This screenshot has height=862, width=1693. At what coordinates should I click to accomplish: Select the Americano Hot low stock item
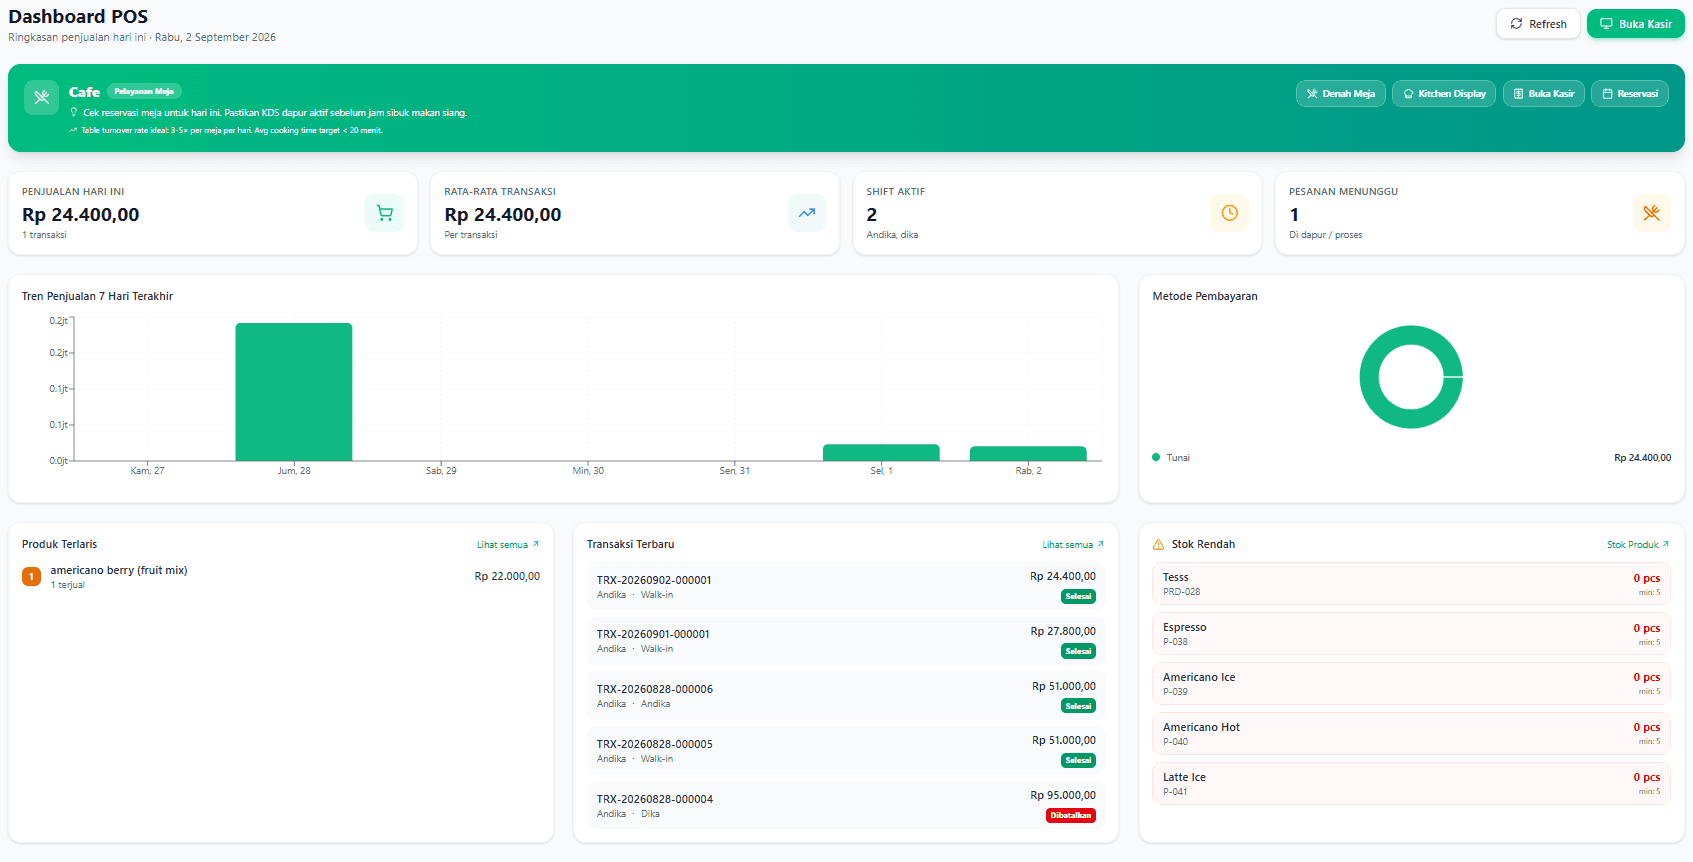[1411, 734]
